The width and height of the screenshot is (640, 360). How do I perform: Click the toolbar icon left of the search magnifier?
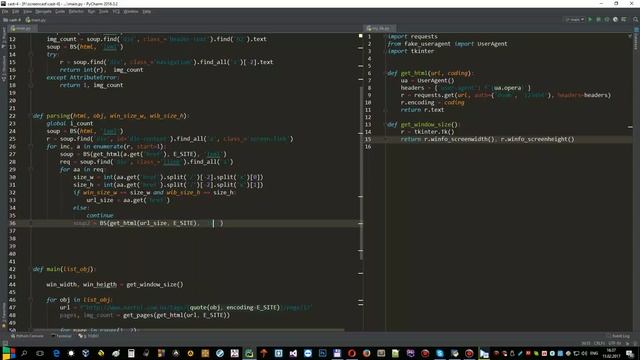click(x=624, y=20)
